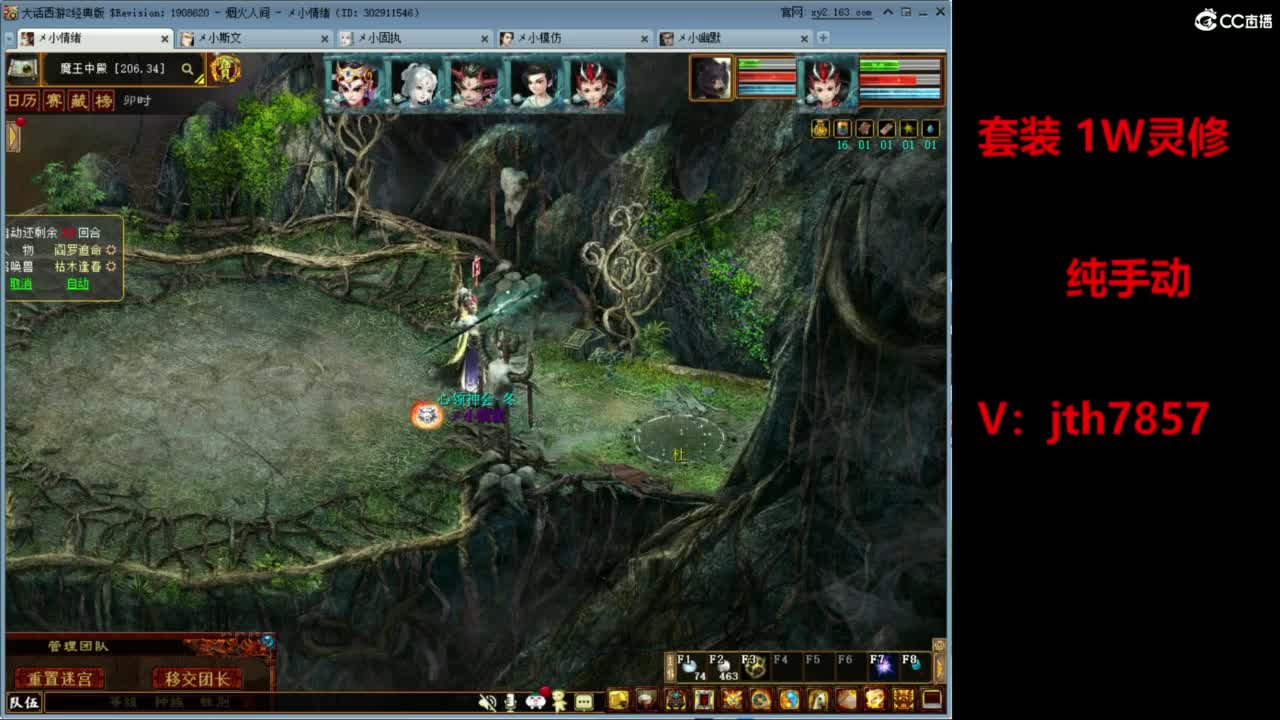The image size is (1280, 720).
Task: Open the yellow doll figure icon
Action: click(x=559, y=701)
